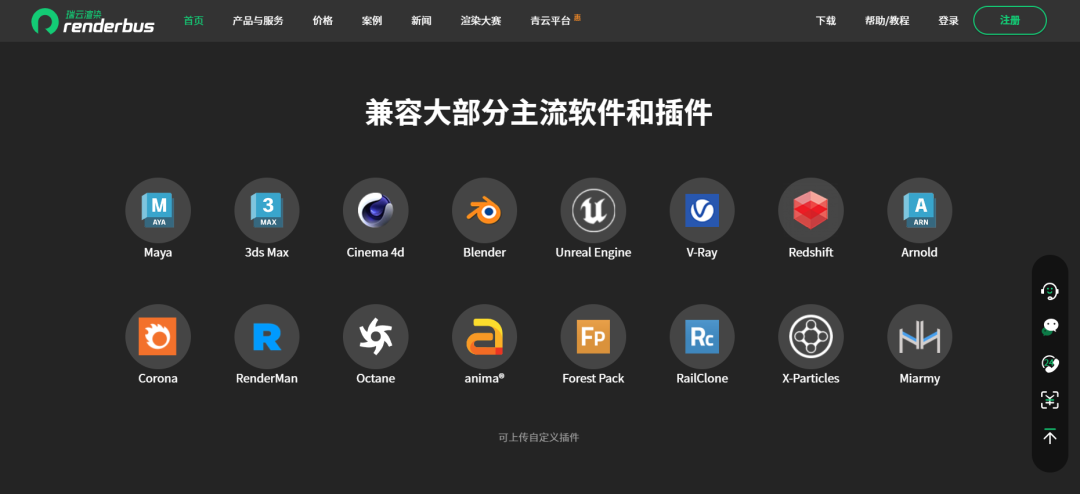Click the WeChat icon in sidebar
Screen dimensions: 1080x494
(x=1049, y=327)
